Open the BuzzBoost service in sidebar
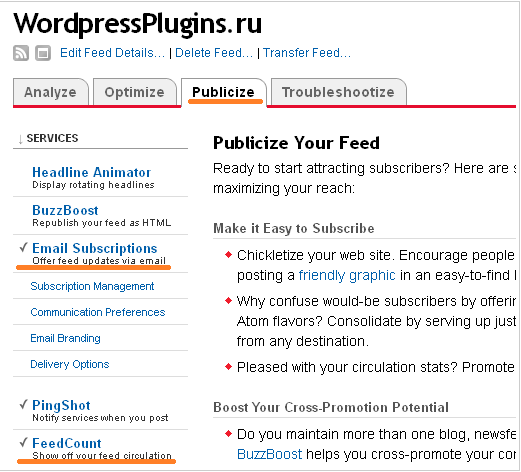This screenshot has width=521, height=472. [x=65, y=210]
